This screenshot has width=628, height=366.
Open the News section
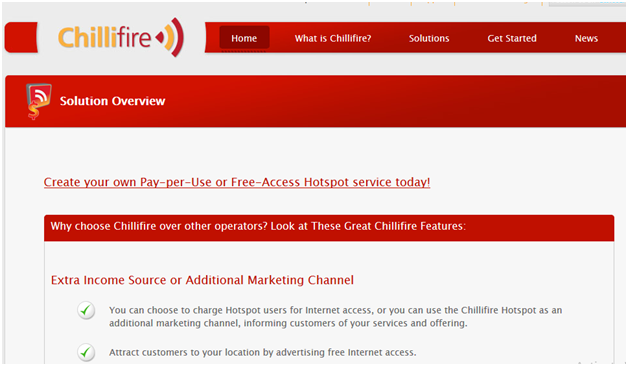coord(586,38)
